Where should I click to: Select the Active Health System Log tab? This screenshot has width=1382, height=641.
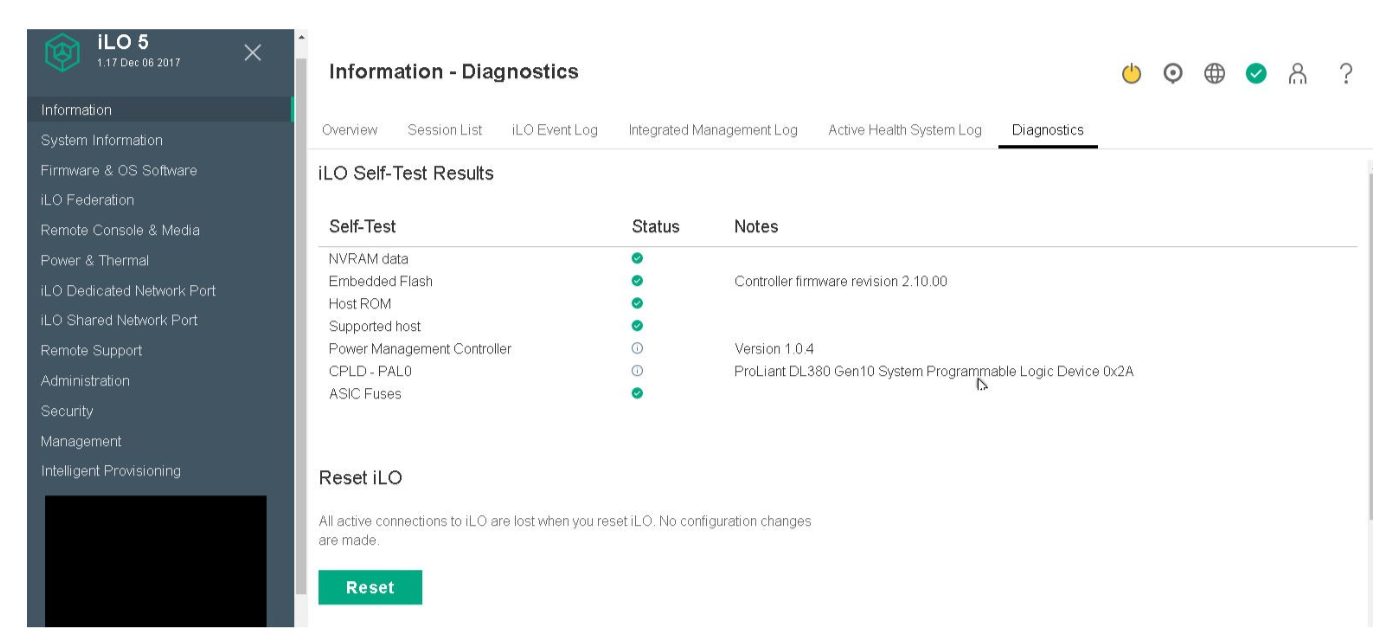(904, 130)
